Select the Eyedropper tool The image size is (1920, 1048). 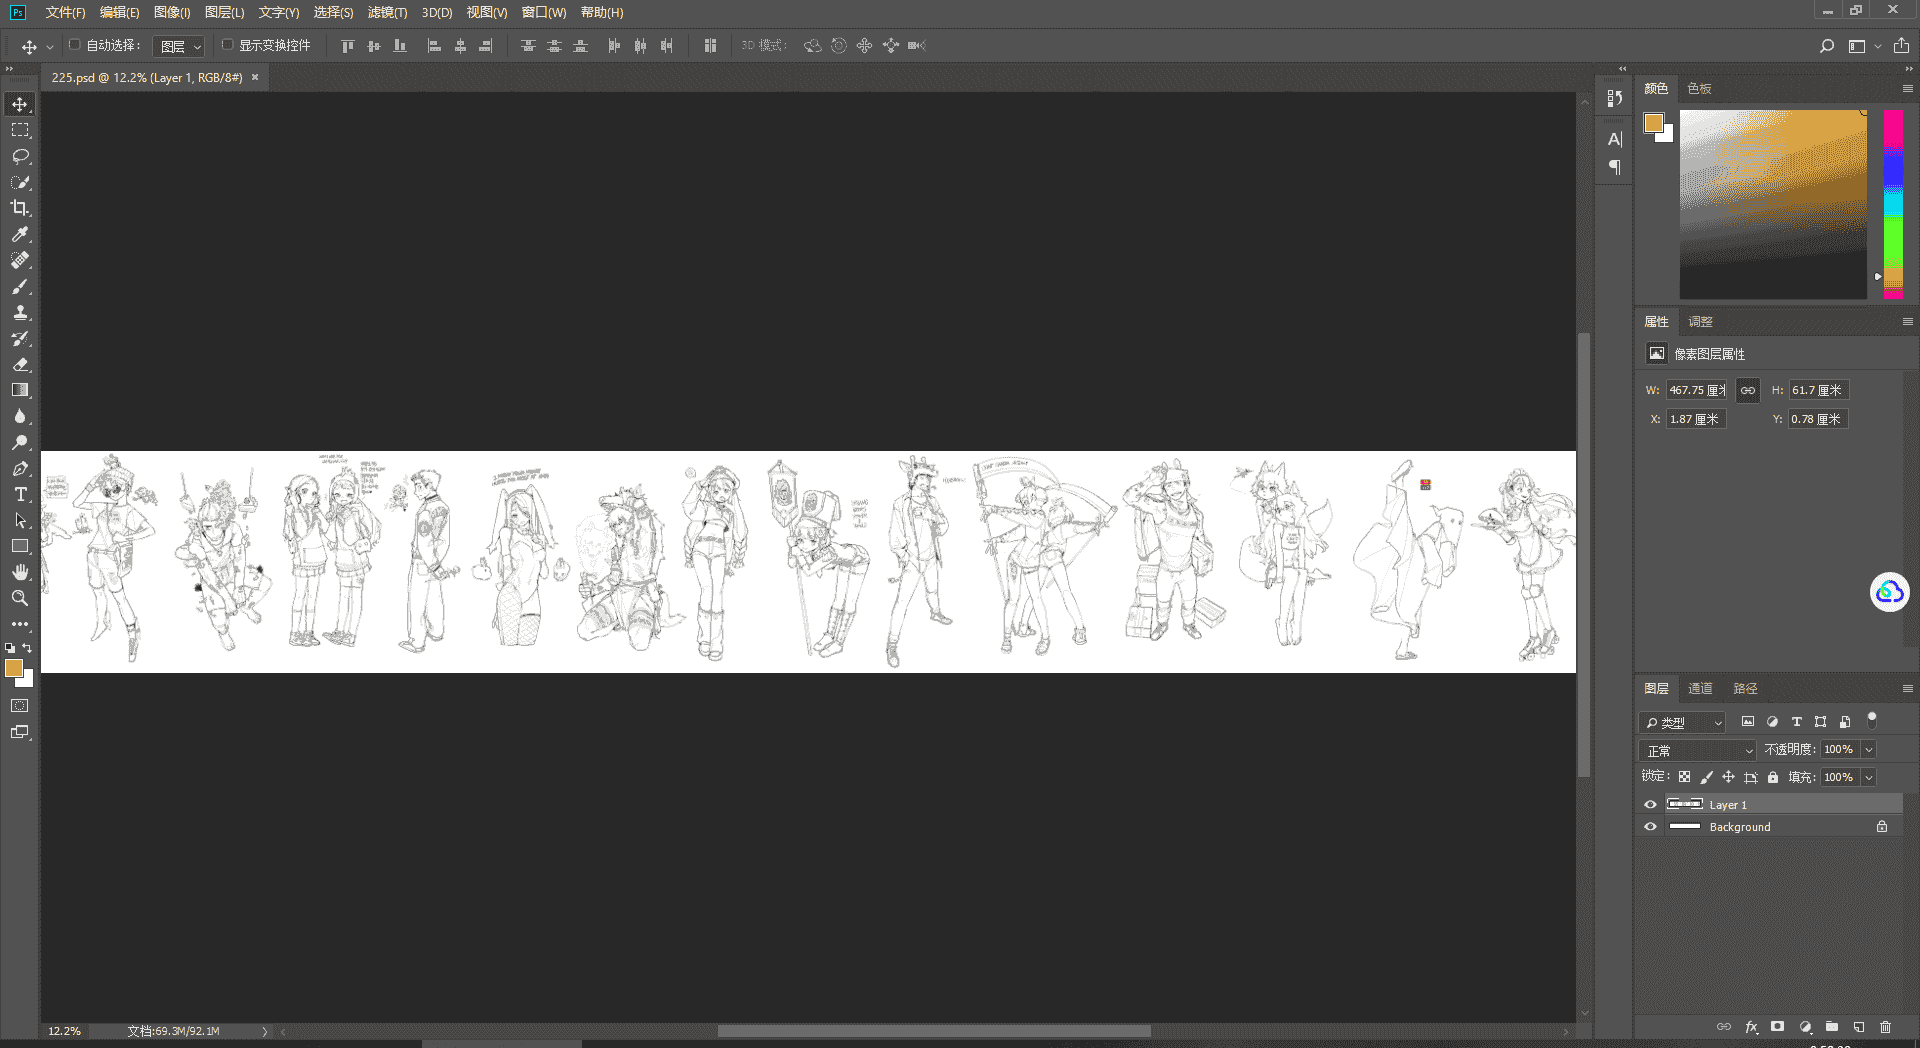tap(20, 234)
